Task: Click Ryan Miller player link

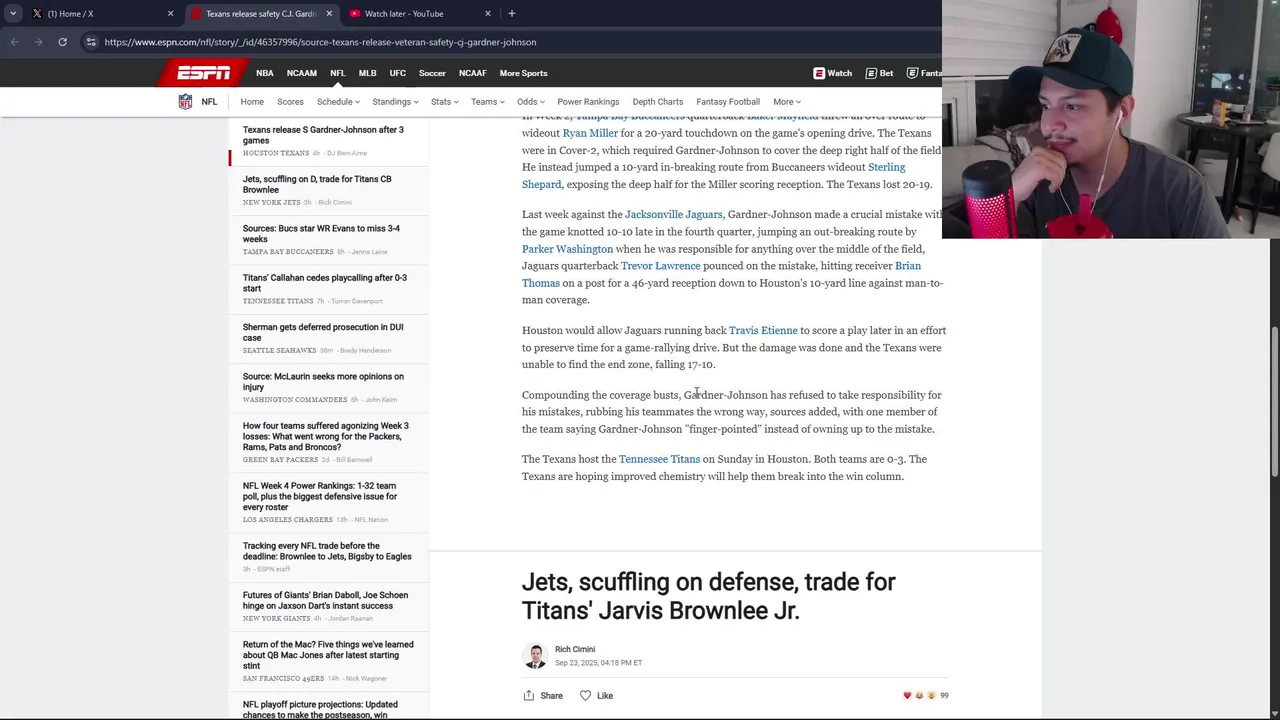Action: point(590,133)
